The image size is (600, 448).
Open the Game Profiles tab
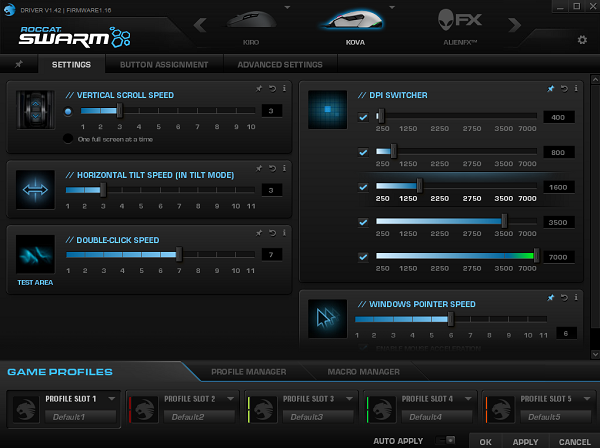coord(60,372)
